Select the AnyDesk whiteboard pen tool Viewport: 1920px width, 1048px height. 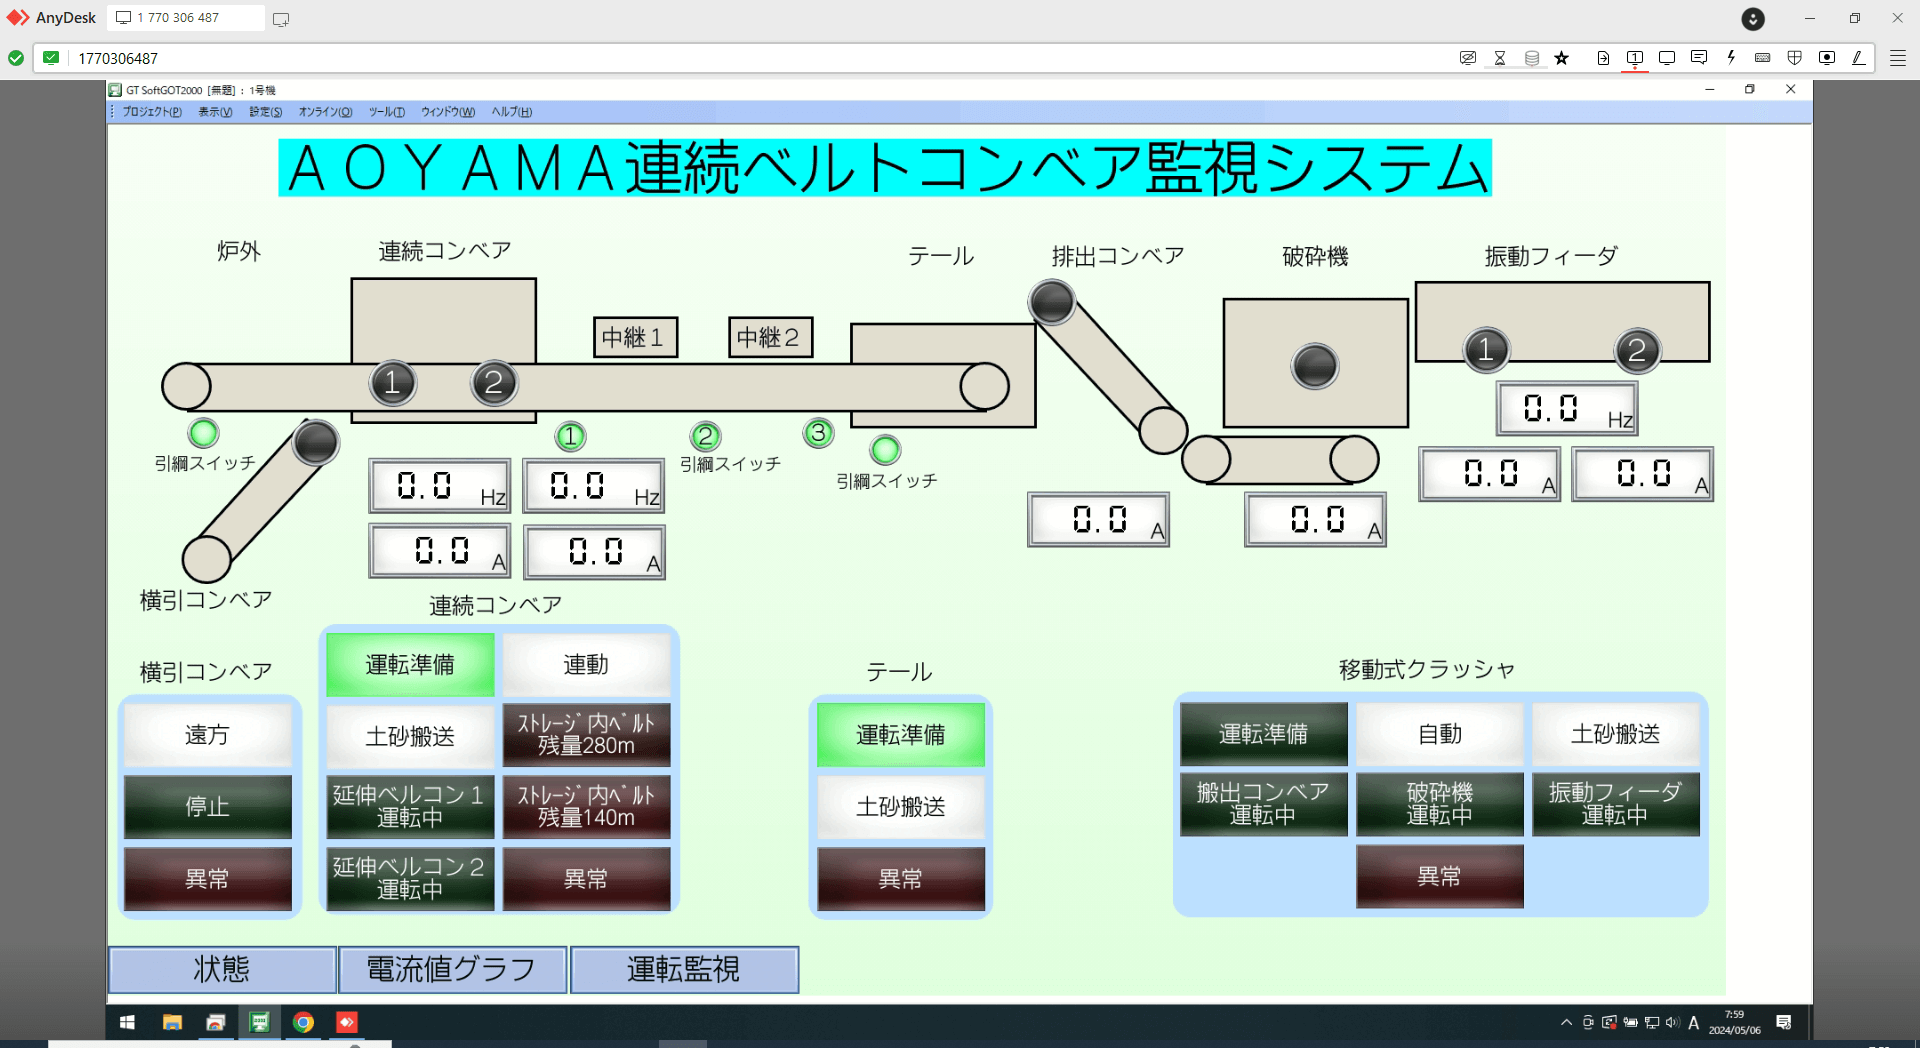coord(1860,57)
